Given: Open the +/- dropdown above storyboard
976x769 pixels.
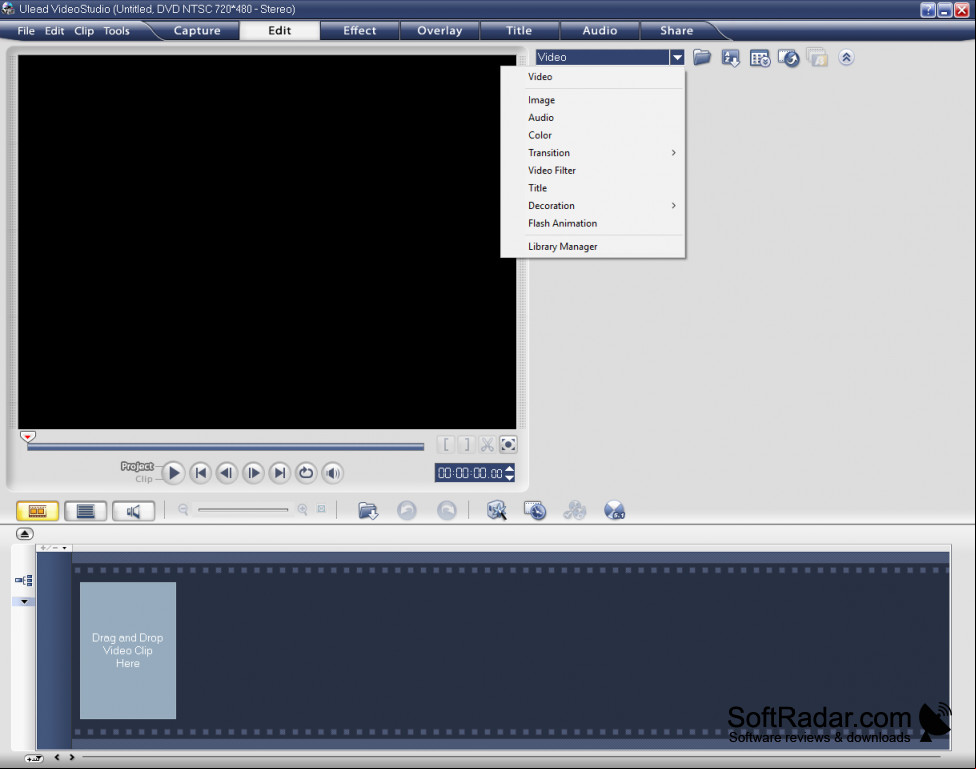Looking at the screenshot, I should (54, 548).
